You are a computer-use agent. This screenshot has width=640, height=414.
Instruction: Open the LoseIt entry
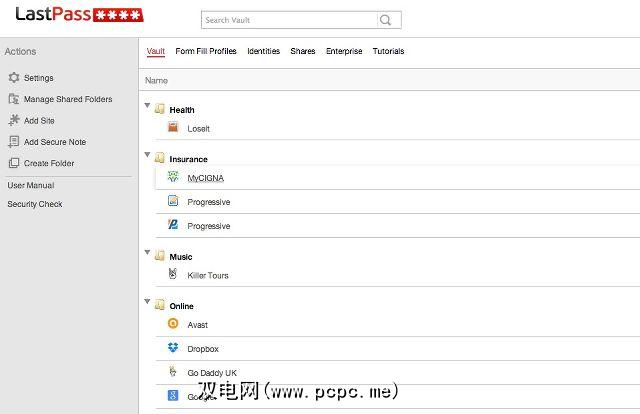pyautogui.click(x=198, y=129)
